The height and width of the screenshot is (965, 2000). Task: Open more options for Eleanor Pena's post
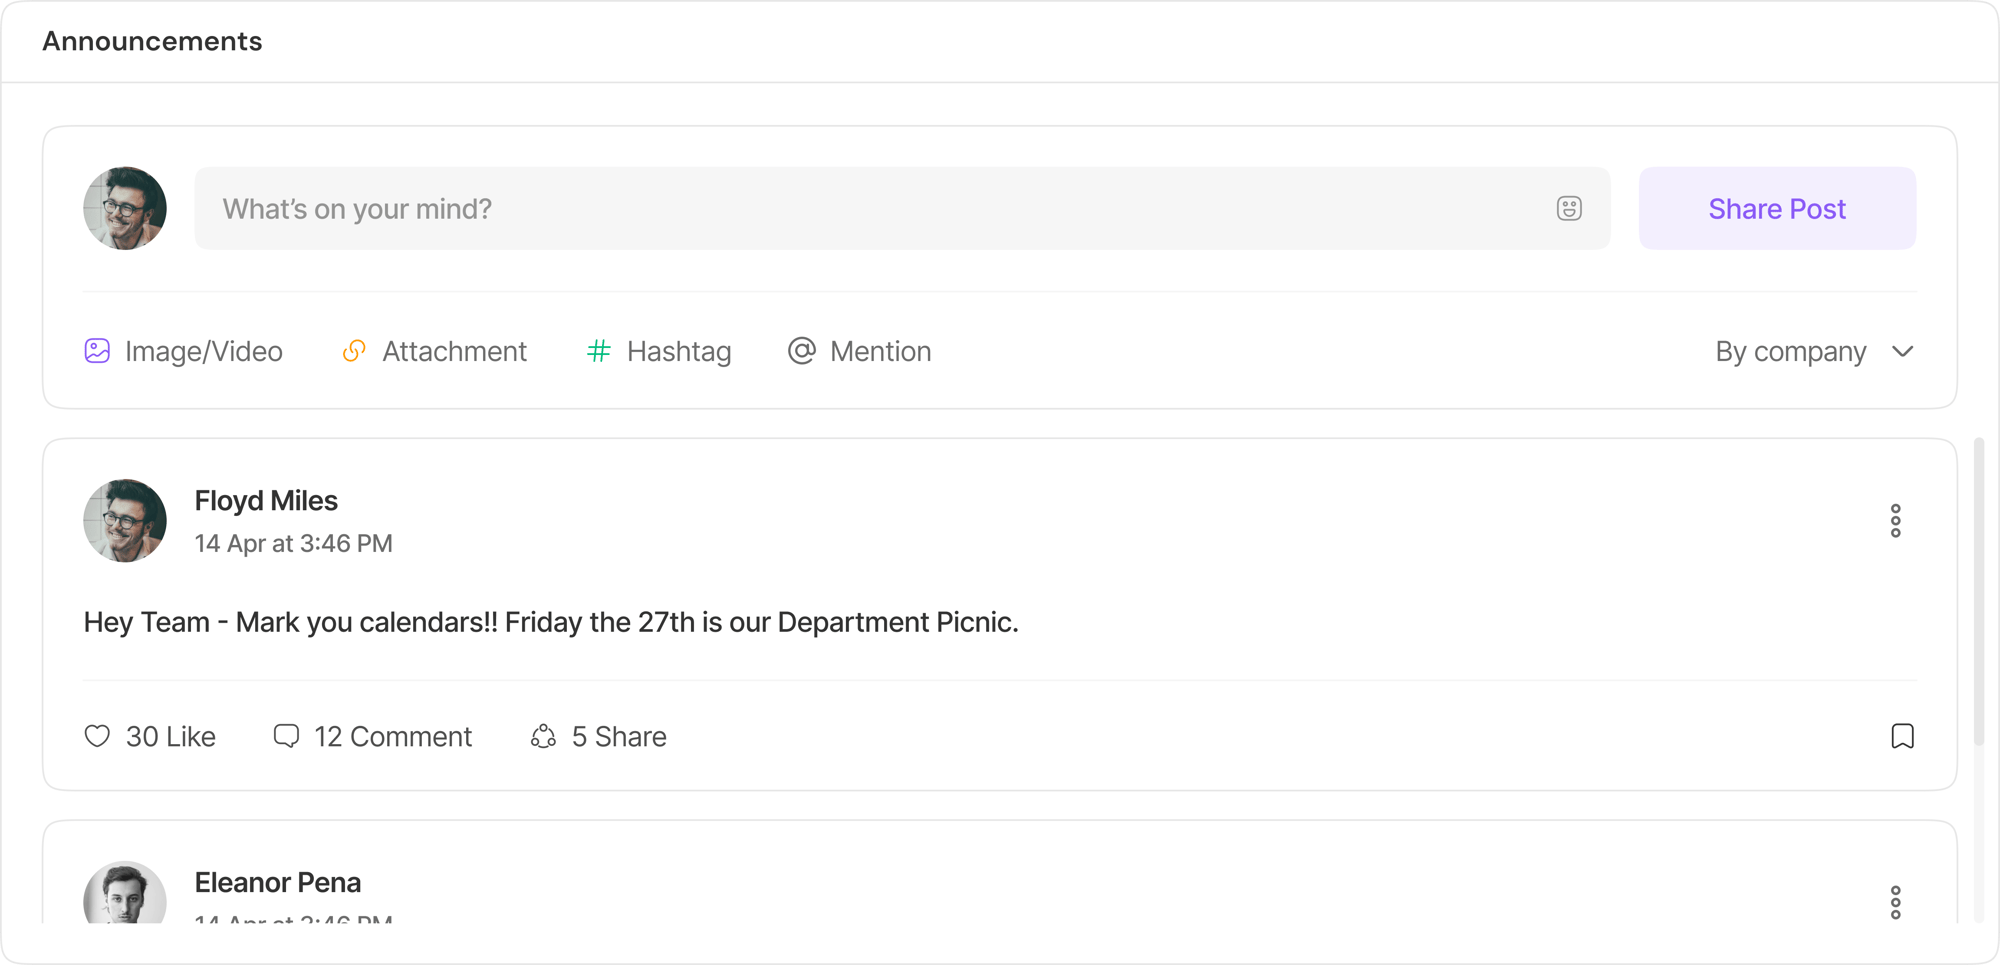[1895, 902]
